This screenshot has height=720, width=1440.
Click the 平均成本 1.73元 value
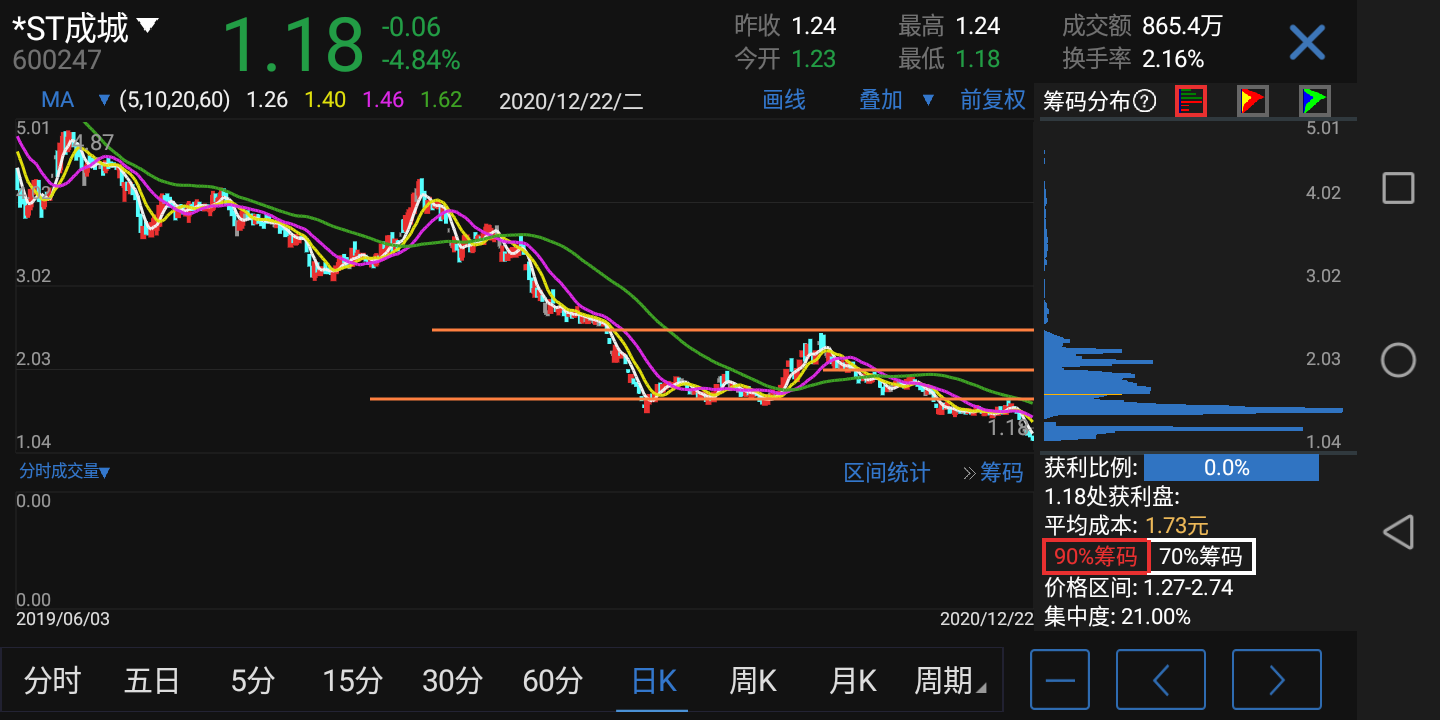pyautogui.click(x=1177, y=526)
